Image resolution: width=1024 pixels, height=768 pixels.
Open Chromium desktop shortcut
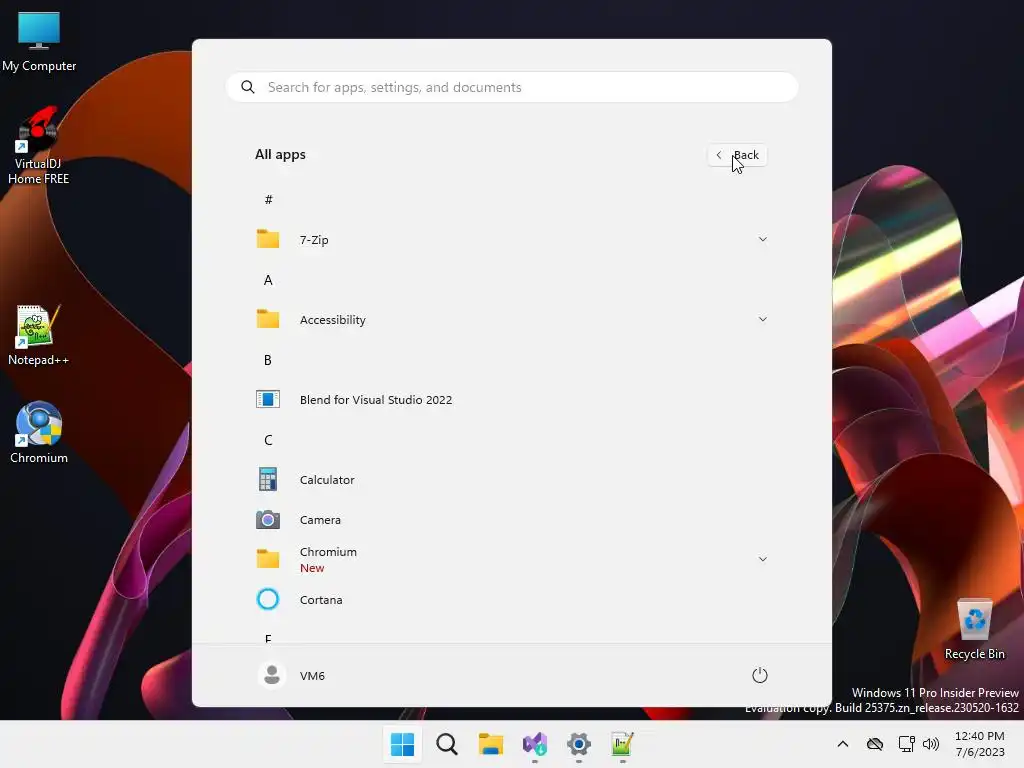click(x=39, y=432)
